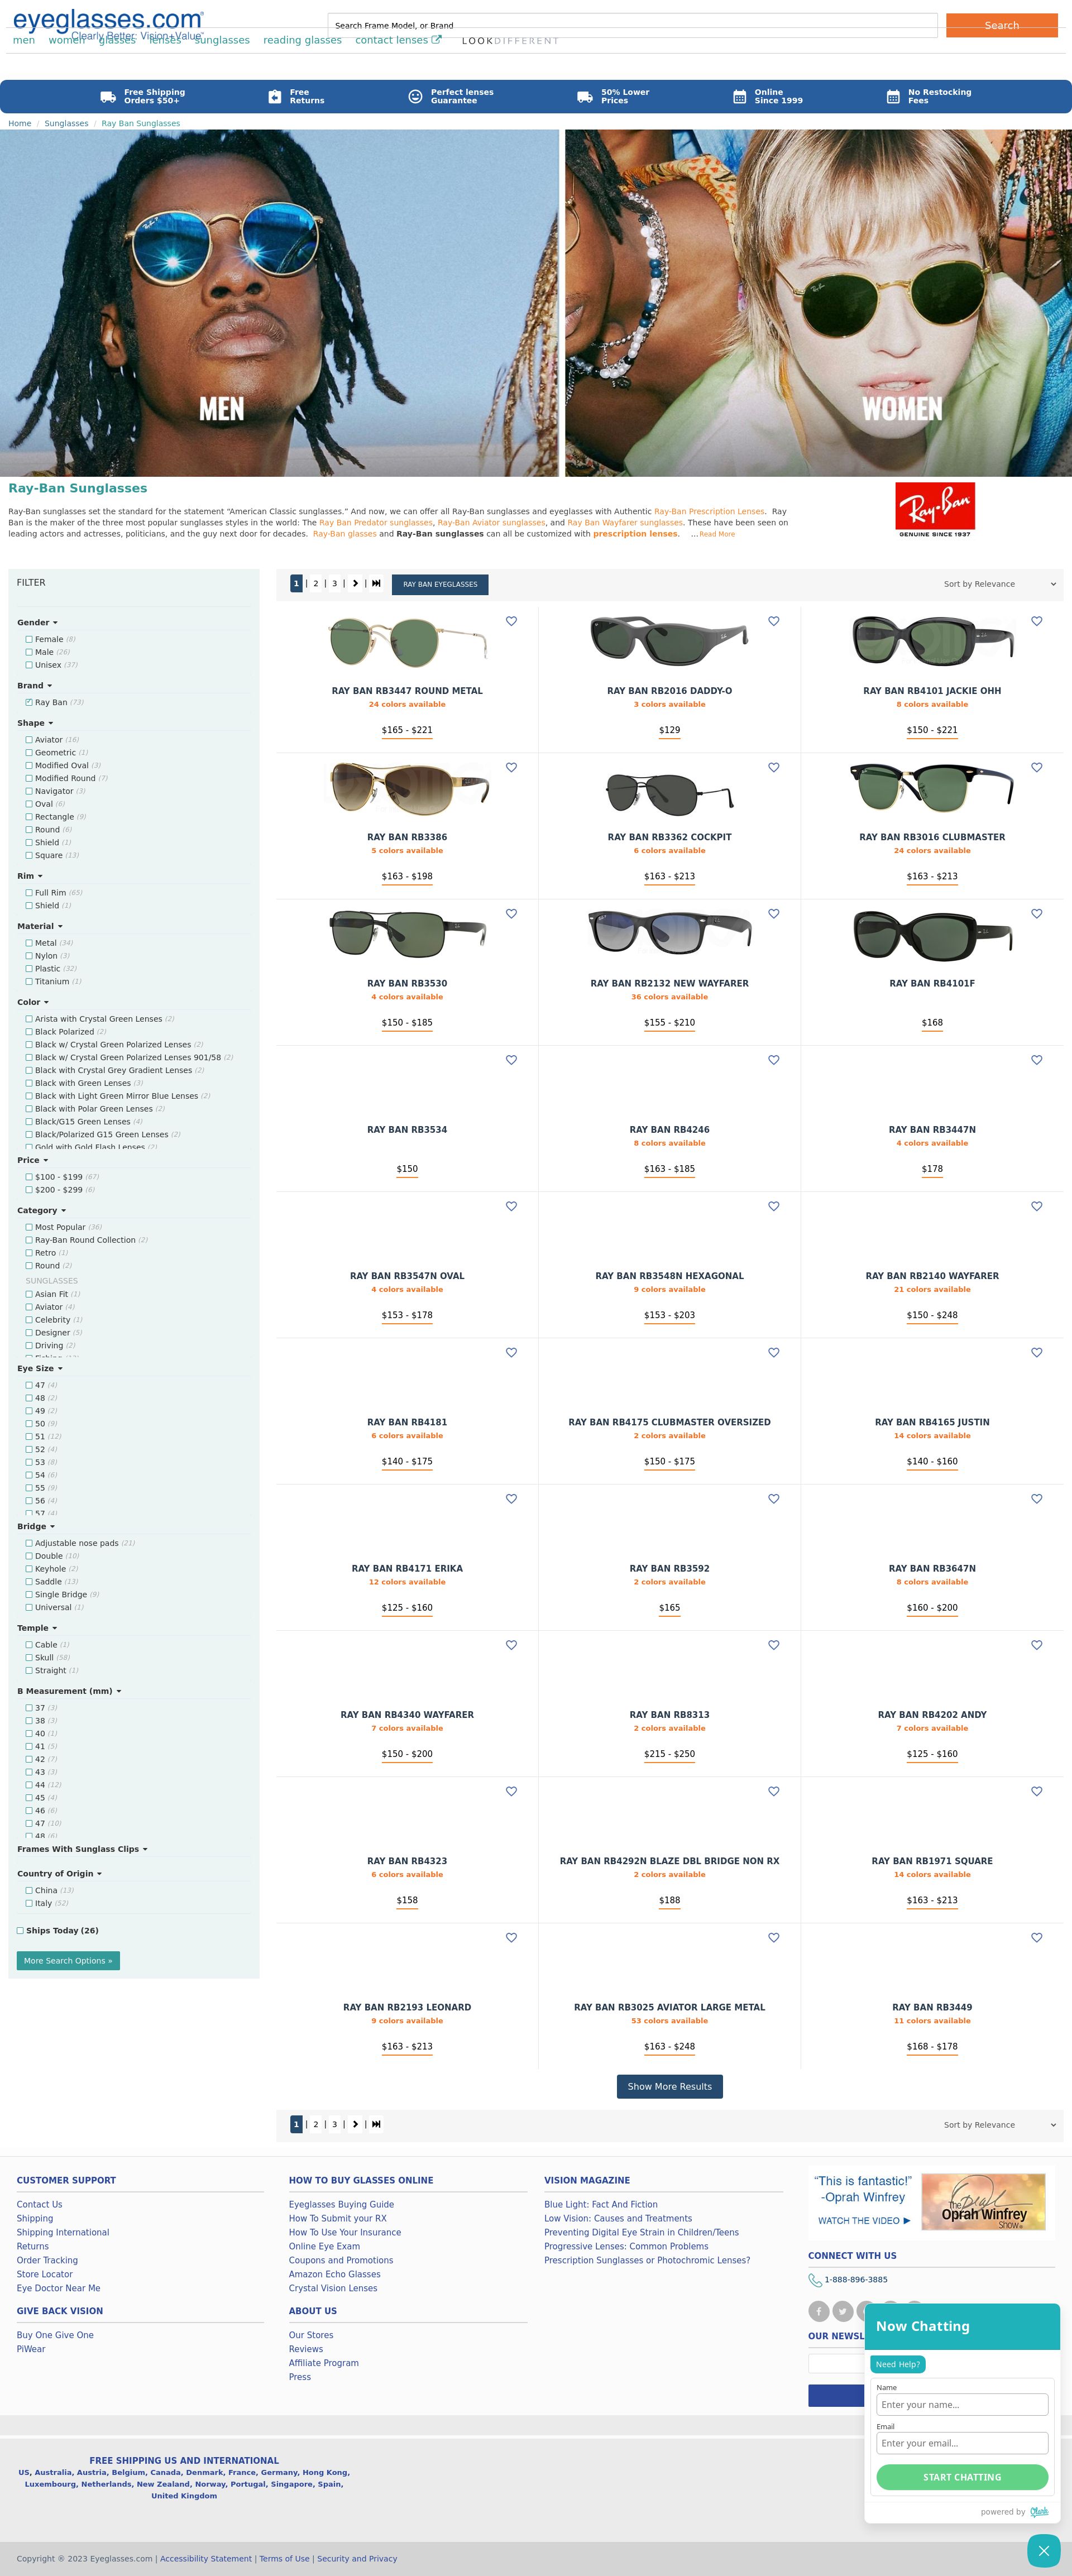The height and width of the screenshot is (2576, 1072).
Task: Add RB3530 to favorites via heart
Action: pyautogui.click(x=511, y=913)
